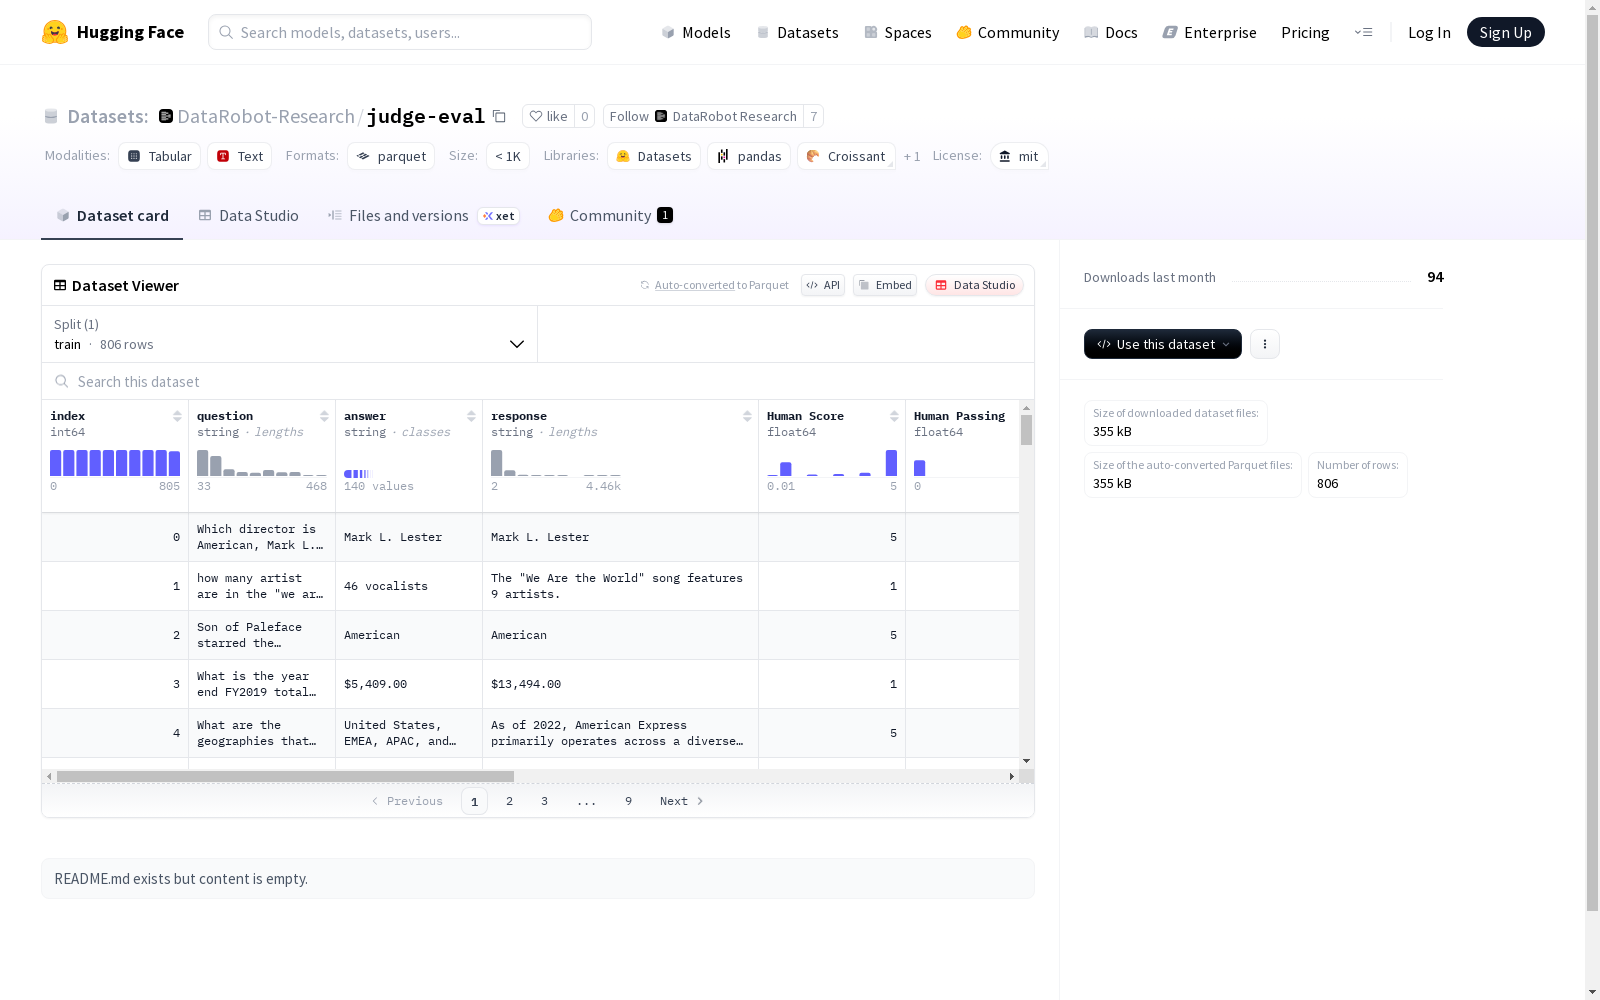This screenshot has height=1000, width=1600.
Task: Open the Croissant library tag
Action: [x=846, y=156]
